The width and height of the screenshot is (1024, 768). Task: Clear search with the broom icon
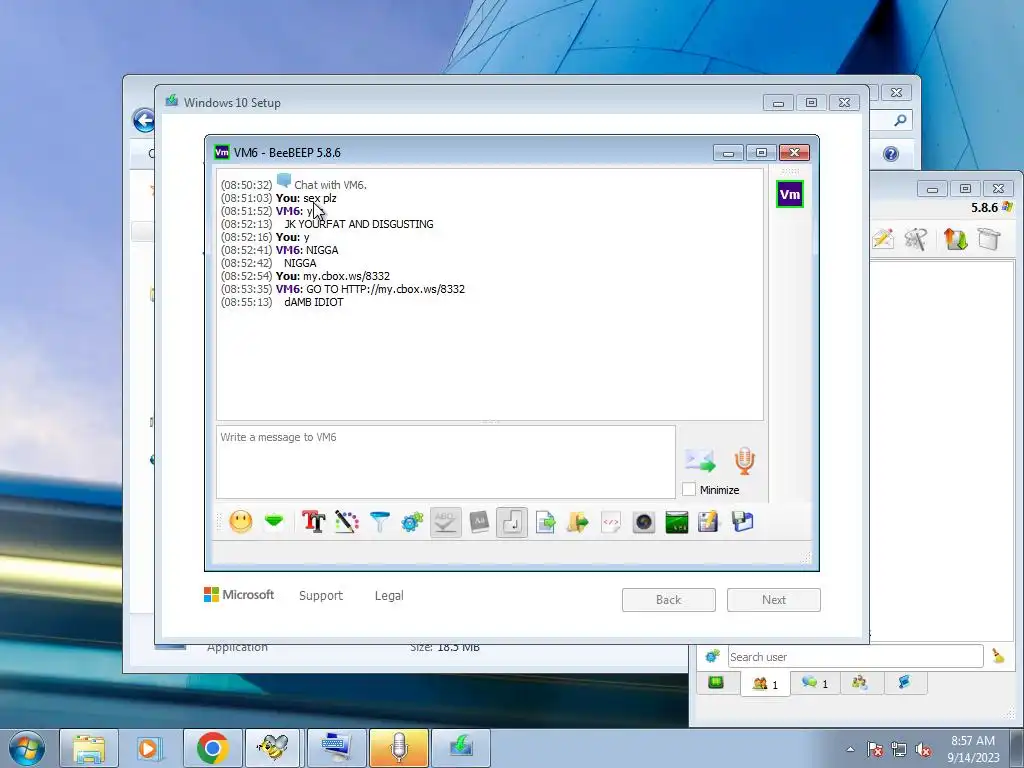(999, 656)
